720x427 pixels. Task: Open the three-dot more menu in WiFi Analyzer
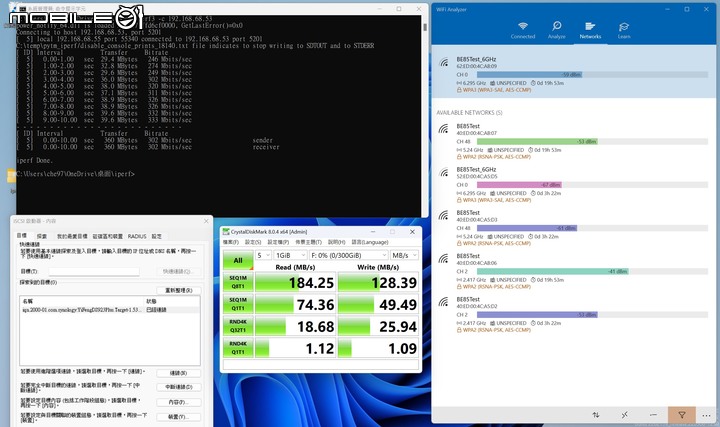pos(706,415)
